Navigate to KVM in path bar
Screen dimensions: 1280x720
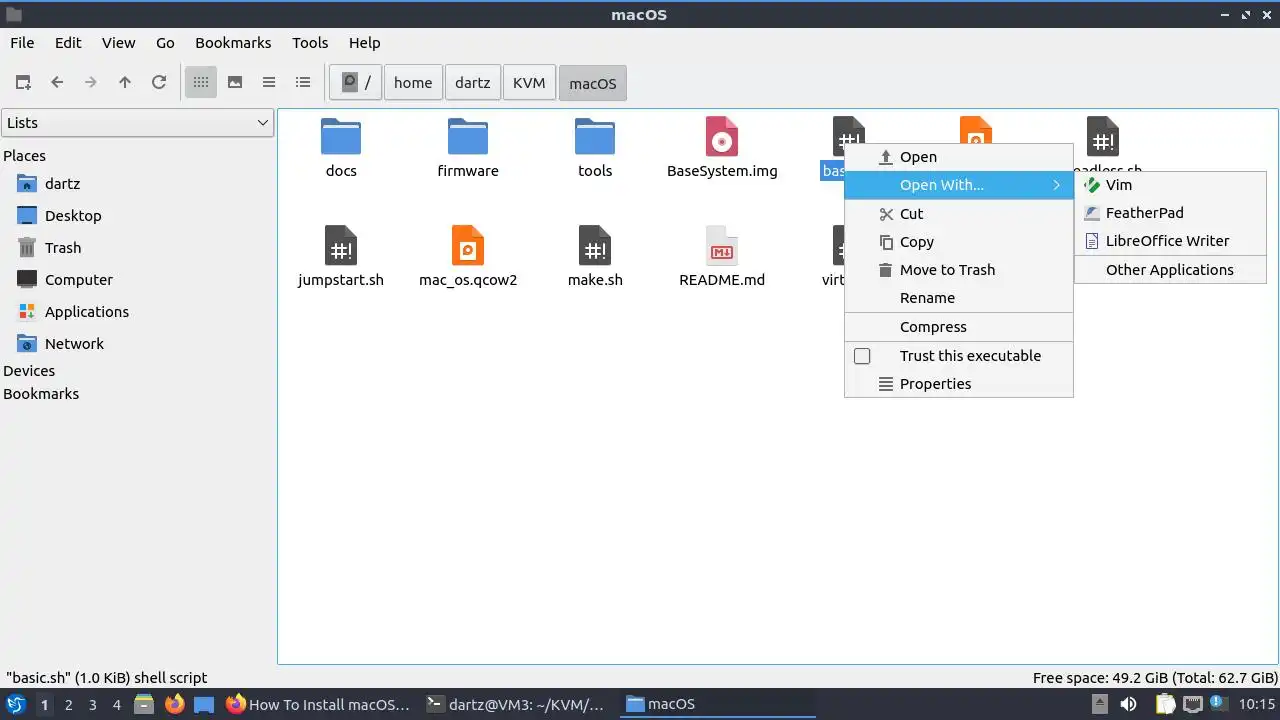tap(529, 83)
